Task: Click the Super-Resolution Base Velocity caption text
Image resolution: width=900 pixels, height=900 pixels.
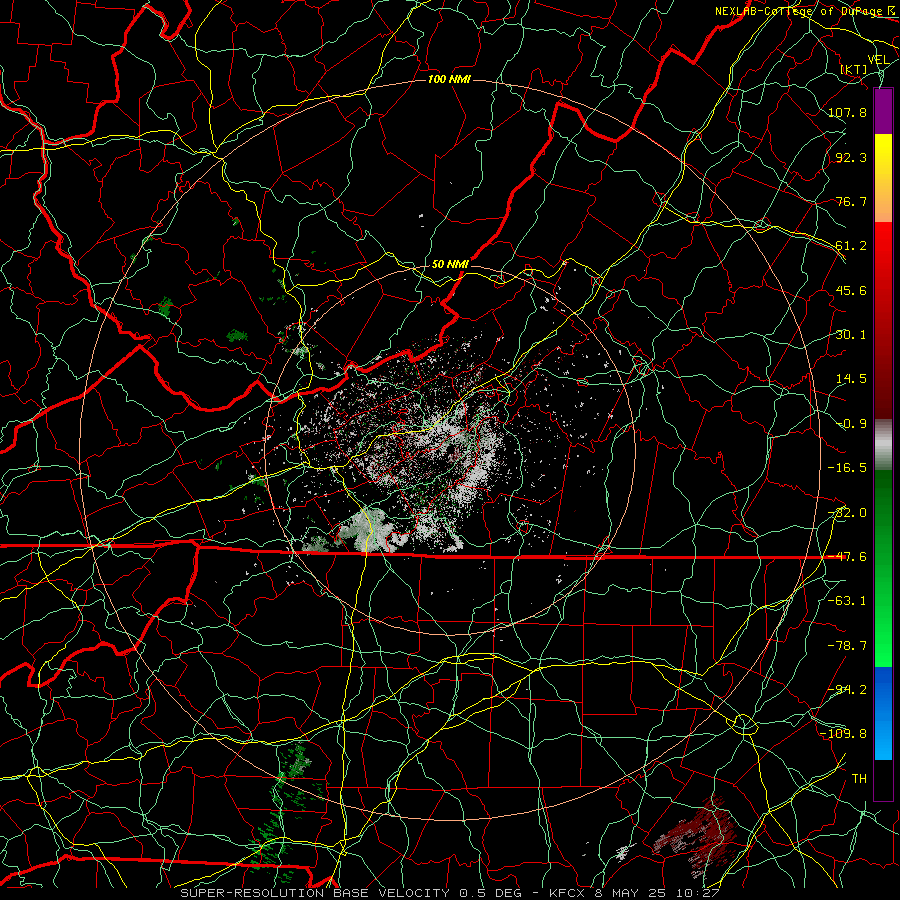Action: pos(450,893)
